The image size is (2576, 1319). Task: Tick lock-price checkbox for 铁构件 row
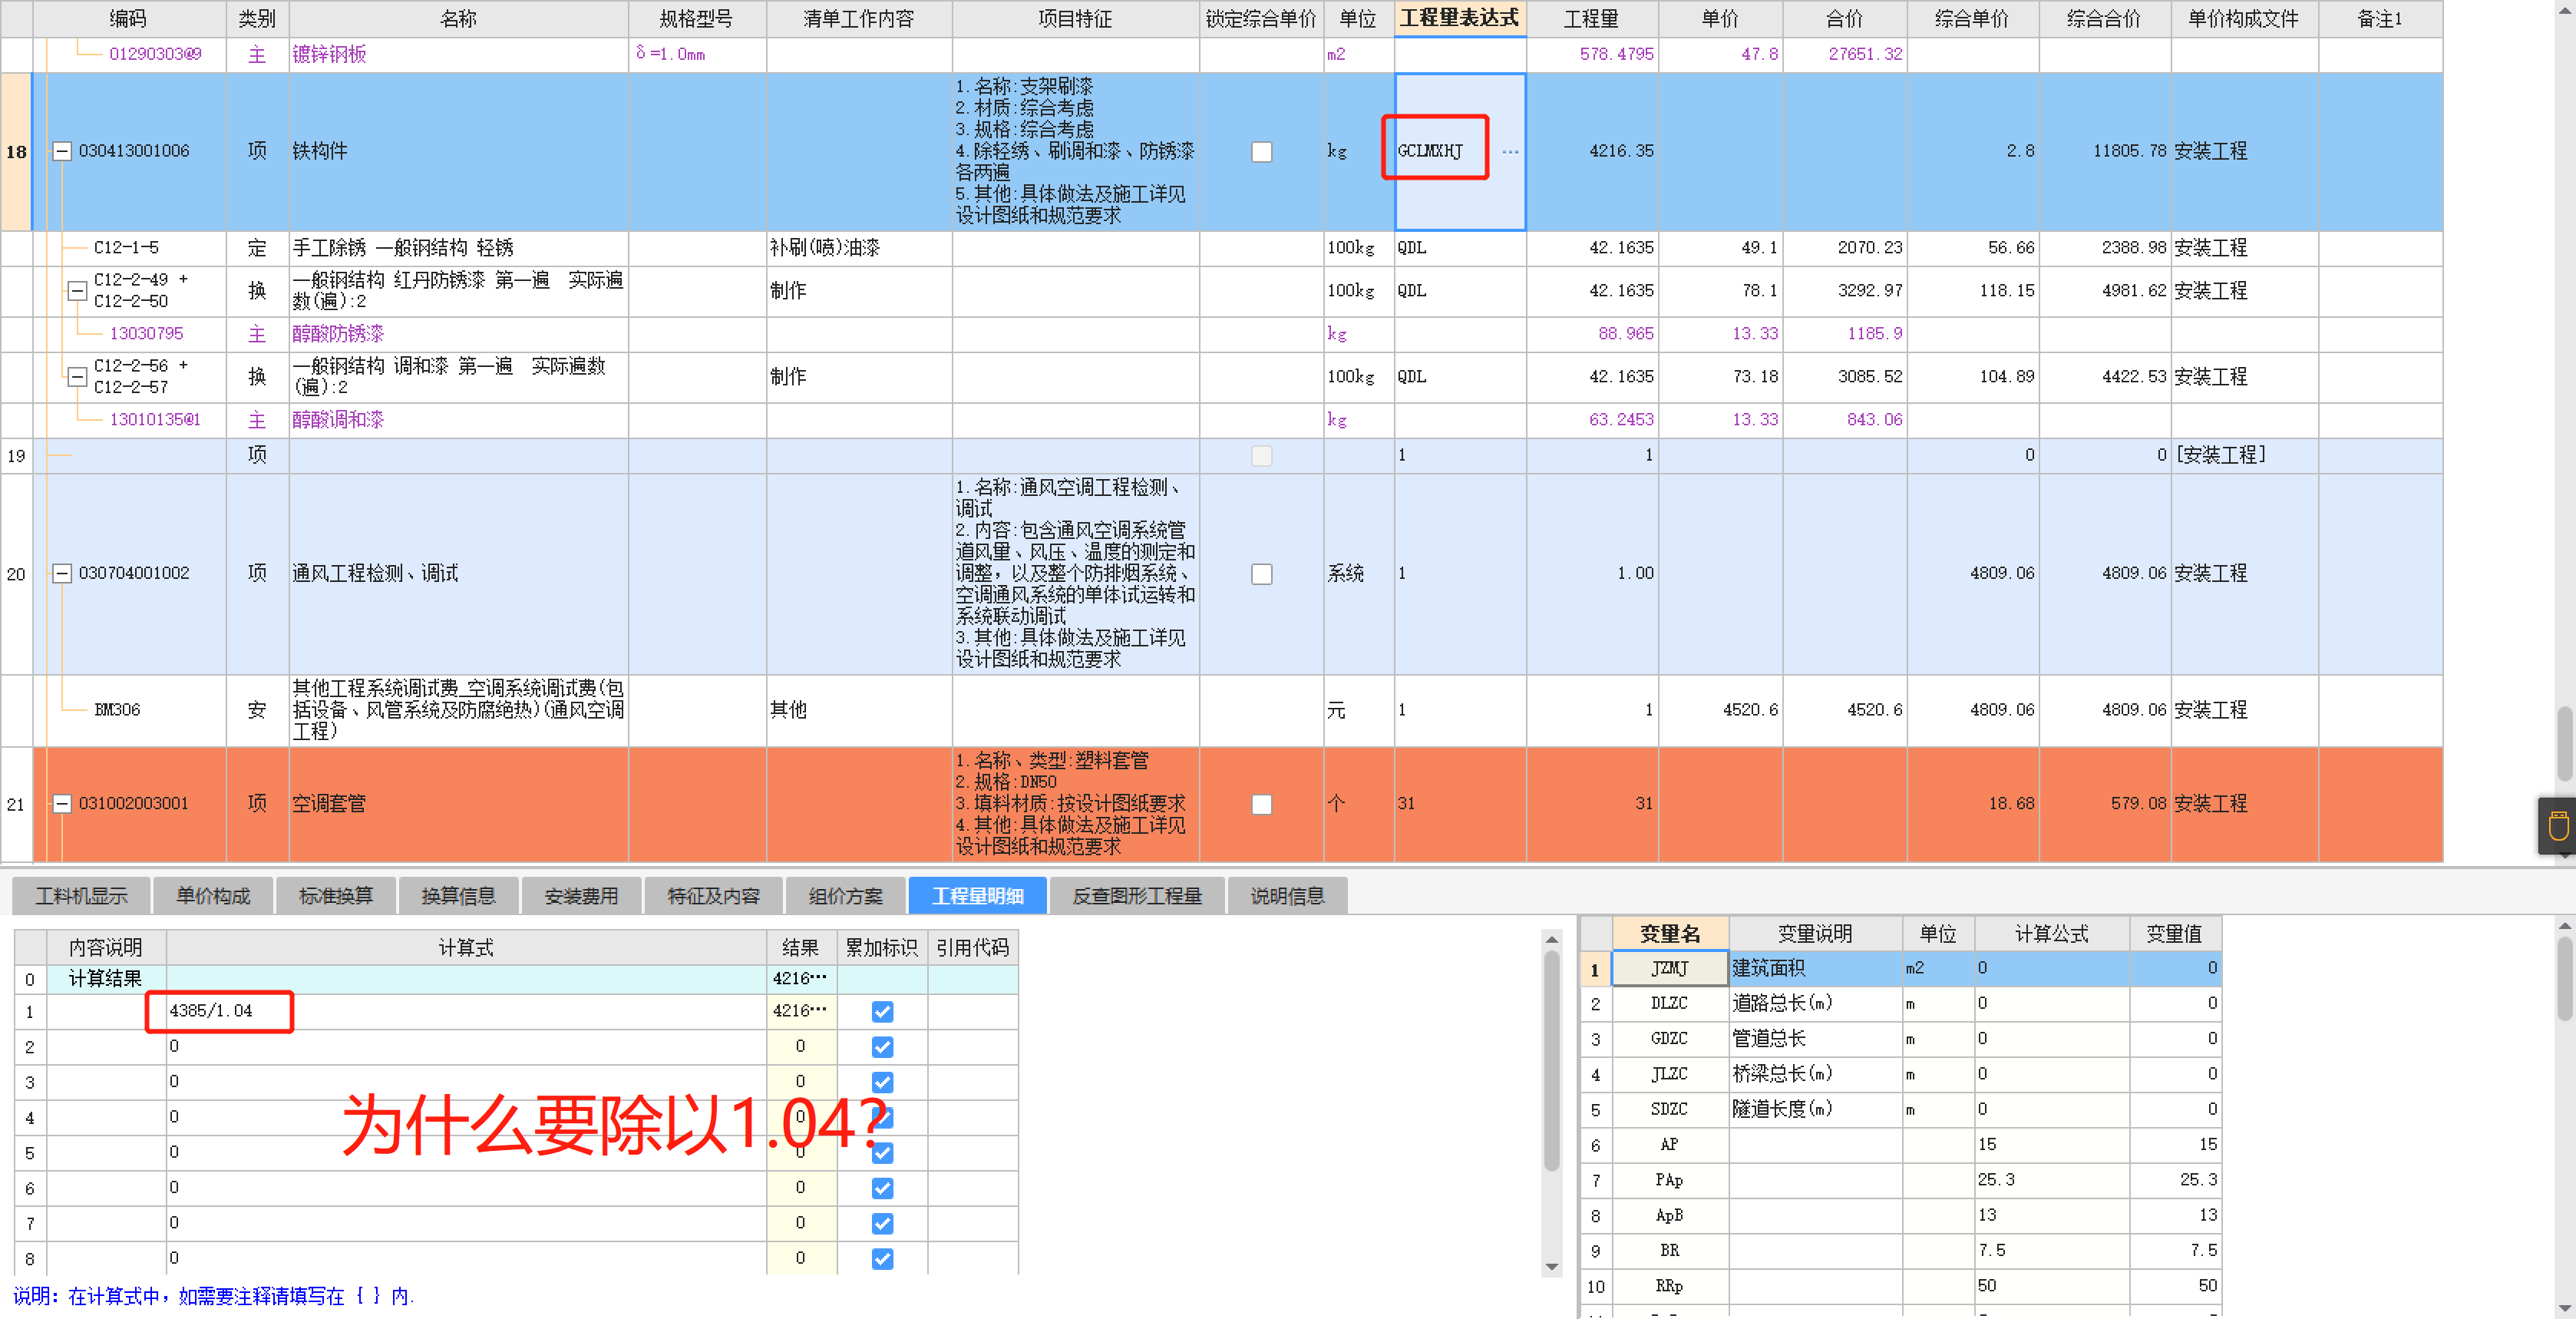[1262, 152]
